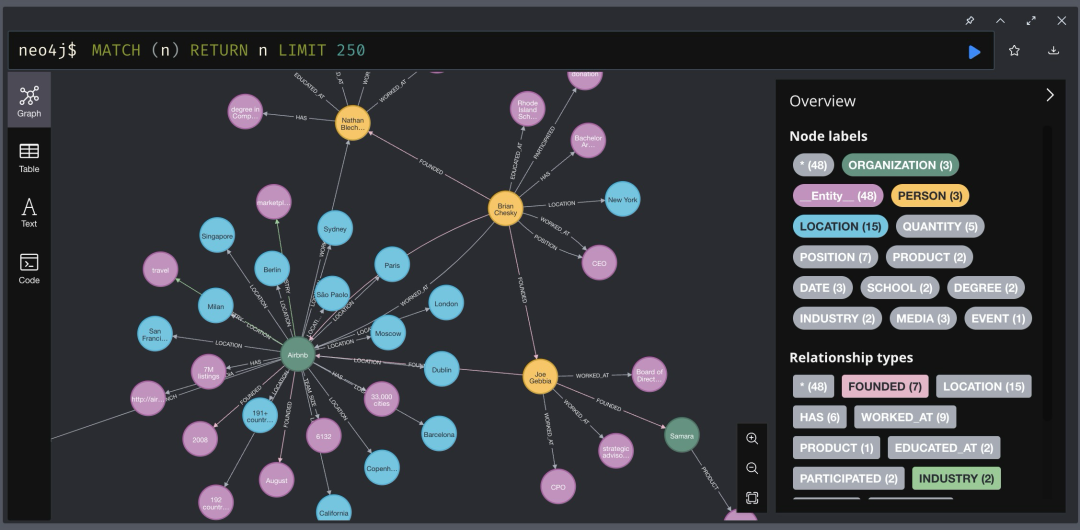Select the Dublin location node
The height and width of the screenshot is (530, 1080).
tap(442, 369)
